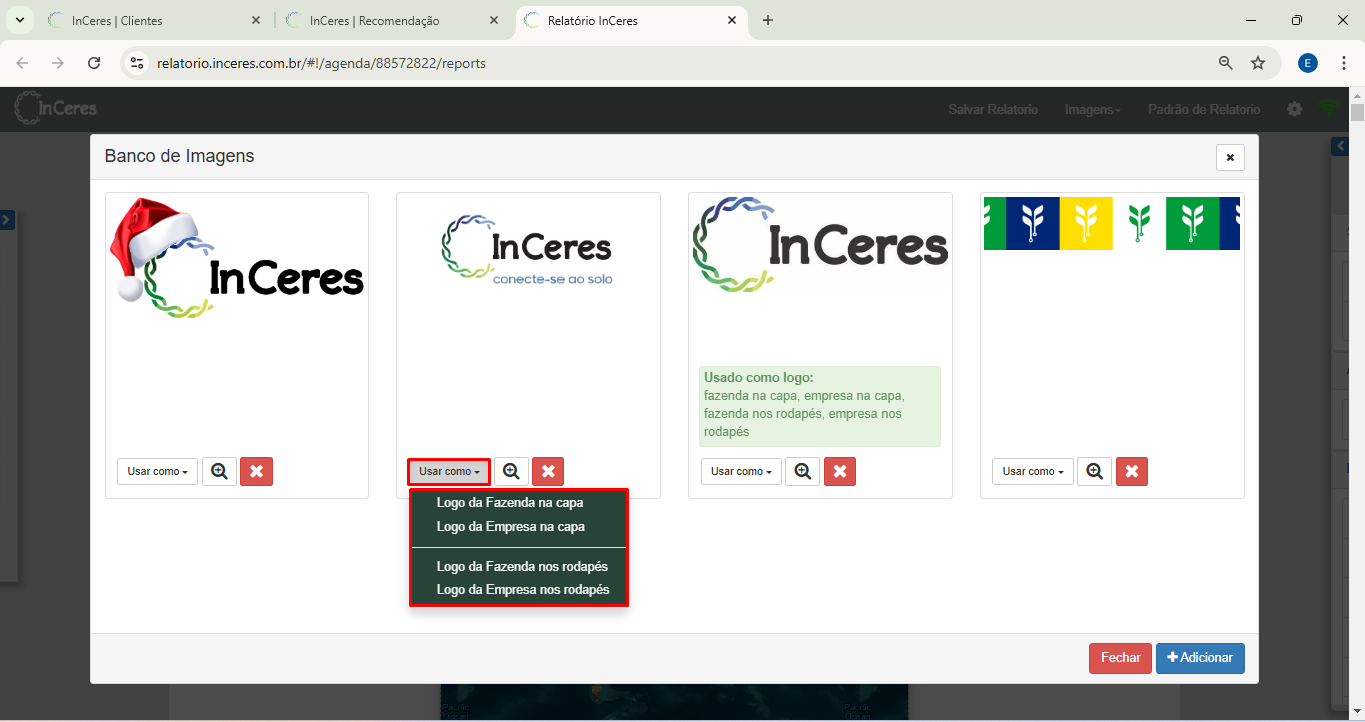Close the 'Relatório InCeres' tab
This screenshot has width=1365, height=722.
tap(732, 20)
